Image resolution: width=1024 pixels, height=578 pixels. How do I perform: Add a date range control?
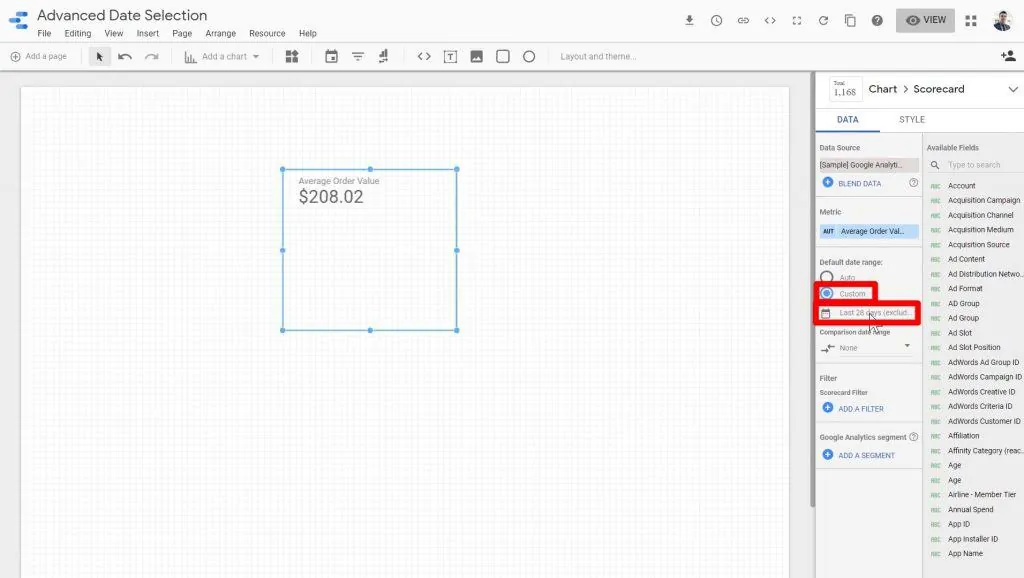point(333,56)
